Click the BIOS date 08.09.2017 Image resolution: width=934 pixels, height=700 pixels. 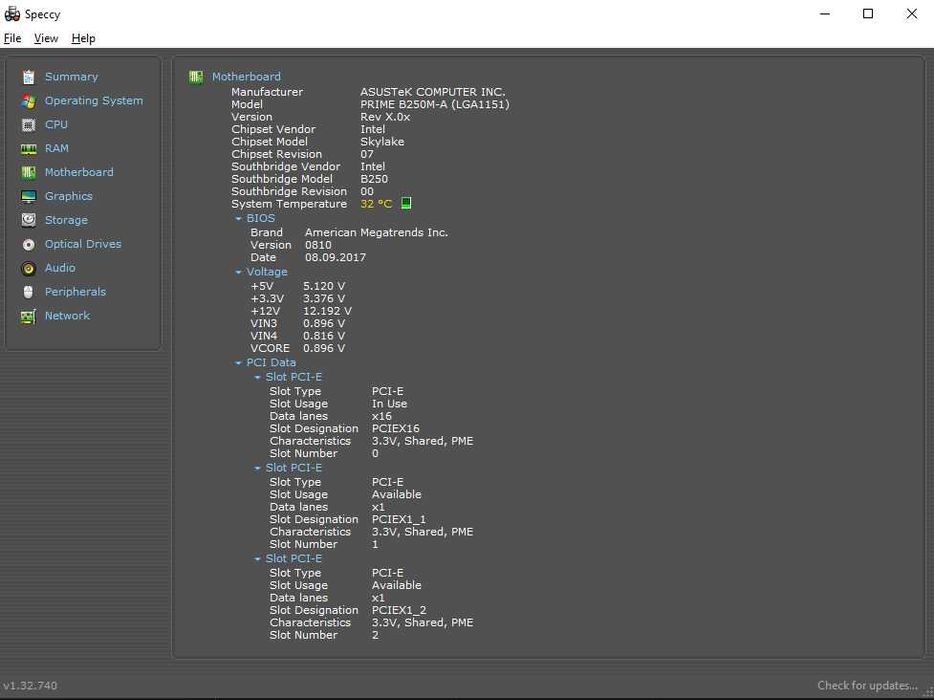(x=335, y=257)
